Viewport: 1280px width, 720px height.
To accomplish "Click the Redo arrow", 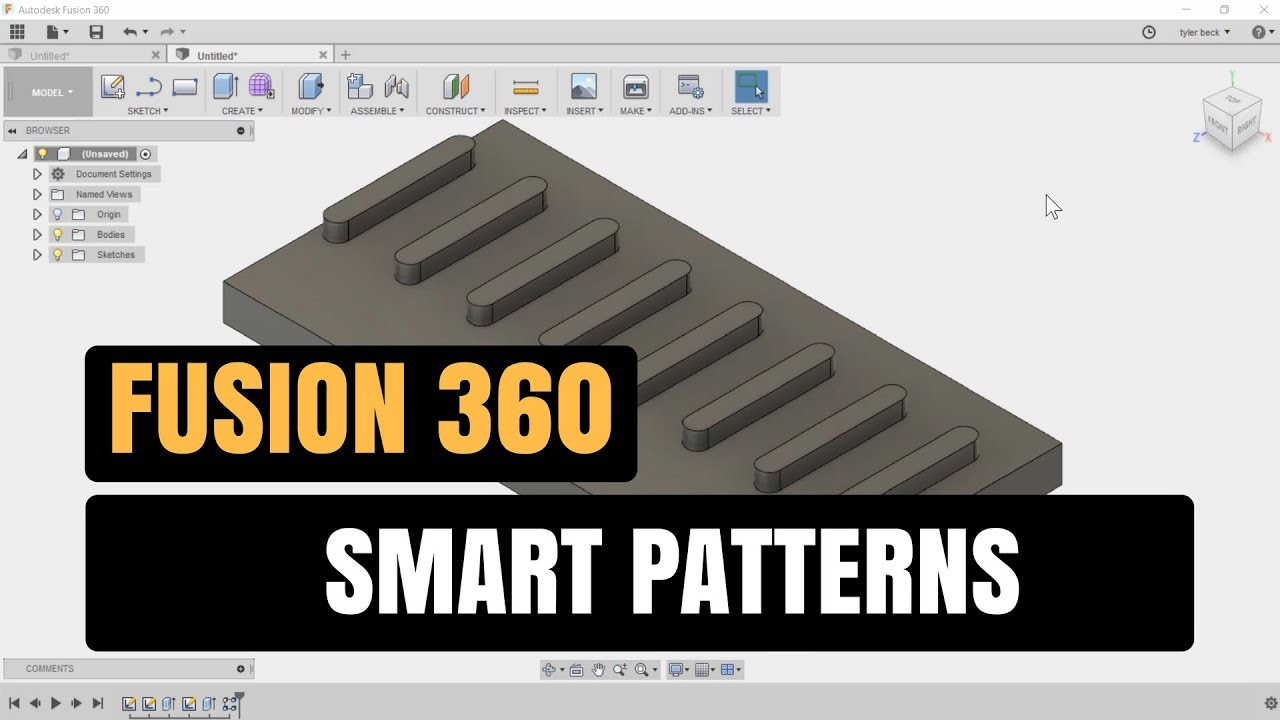I will coord(168,32).
